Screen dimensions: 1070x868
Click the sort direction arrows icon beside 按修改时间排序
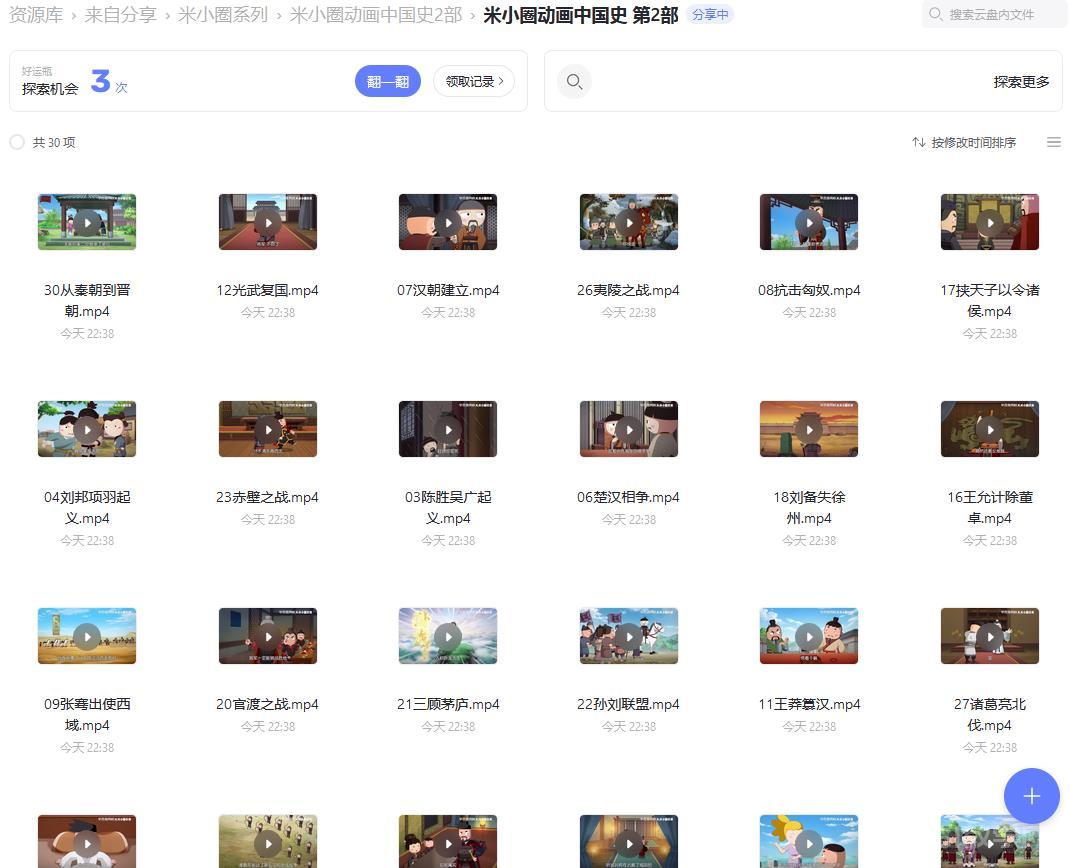tap(920, 142)
